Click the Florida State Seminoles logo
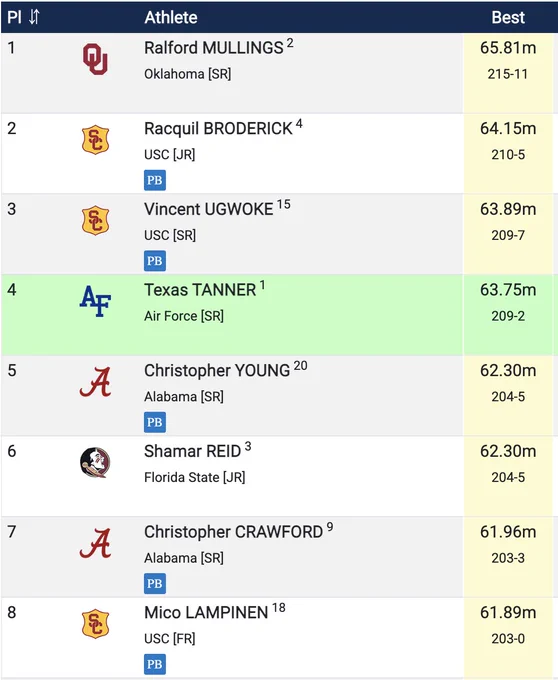 tap(95, 462)
